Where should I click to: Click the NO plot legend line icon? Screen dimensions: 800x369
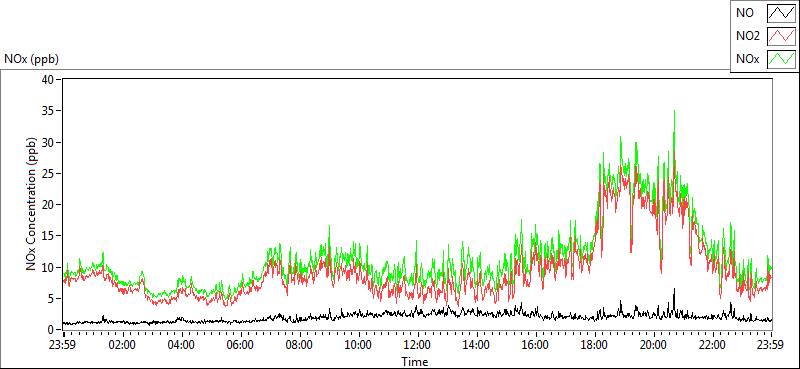click(782, 13)
